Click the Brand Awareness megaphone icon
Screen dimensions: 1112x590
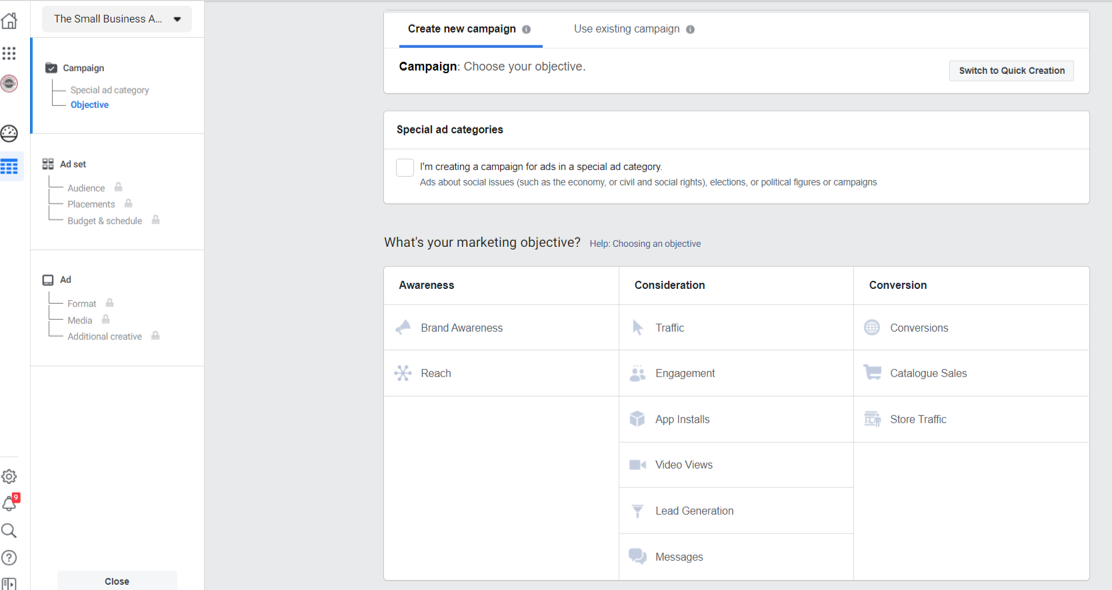[x=404, y=327]
